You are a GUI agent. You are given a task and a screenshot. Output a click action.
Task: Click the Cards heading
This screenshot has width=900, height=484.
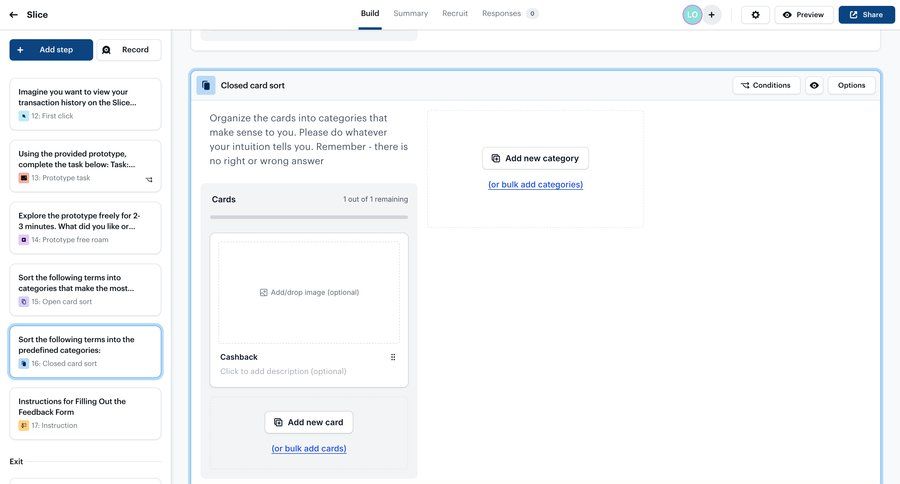224,199
